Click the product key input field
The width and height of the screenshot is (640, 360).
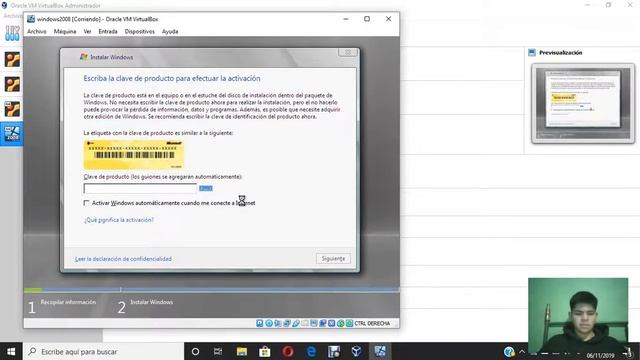pyautogui.click(x=140, y=188)
